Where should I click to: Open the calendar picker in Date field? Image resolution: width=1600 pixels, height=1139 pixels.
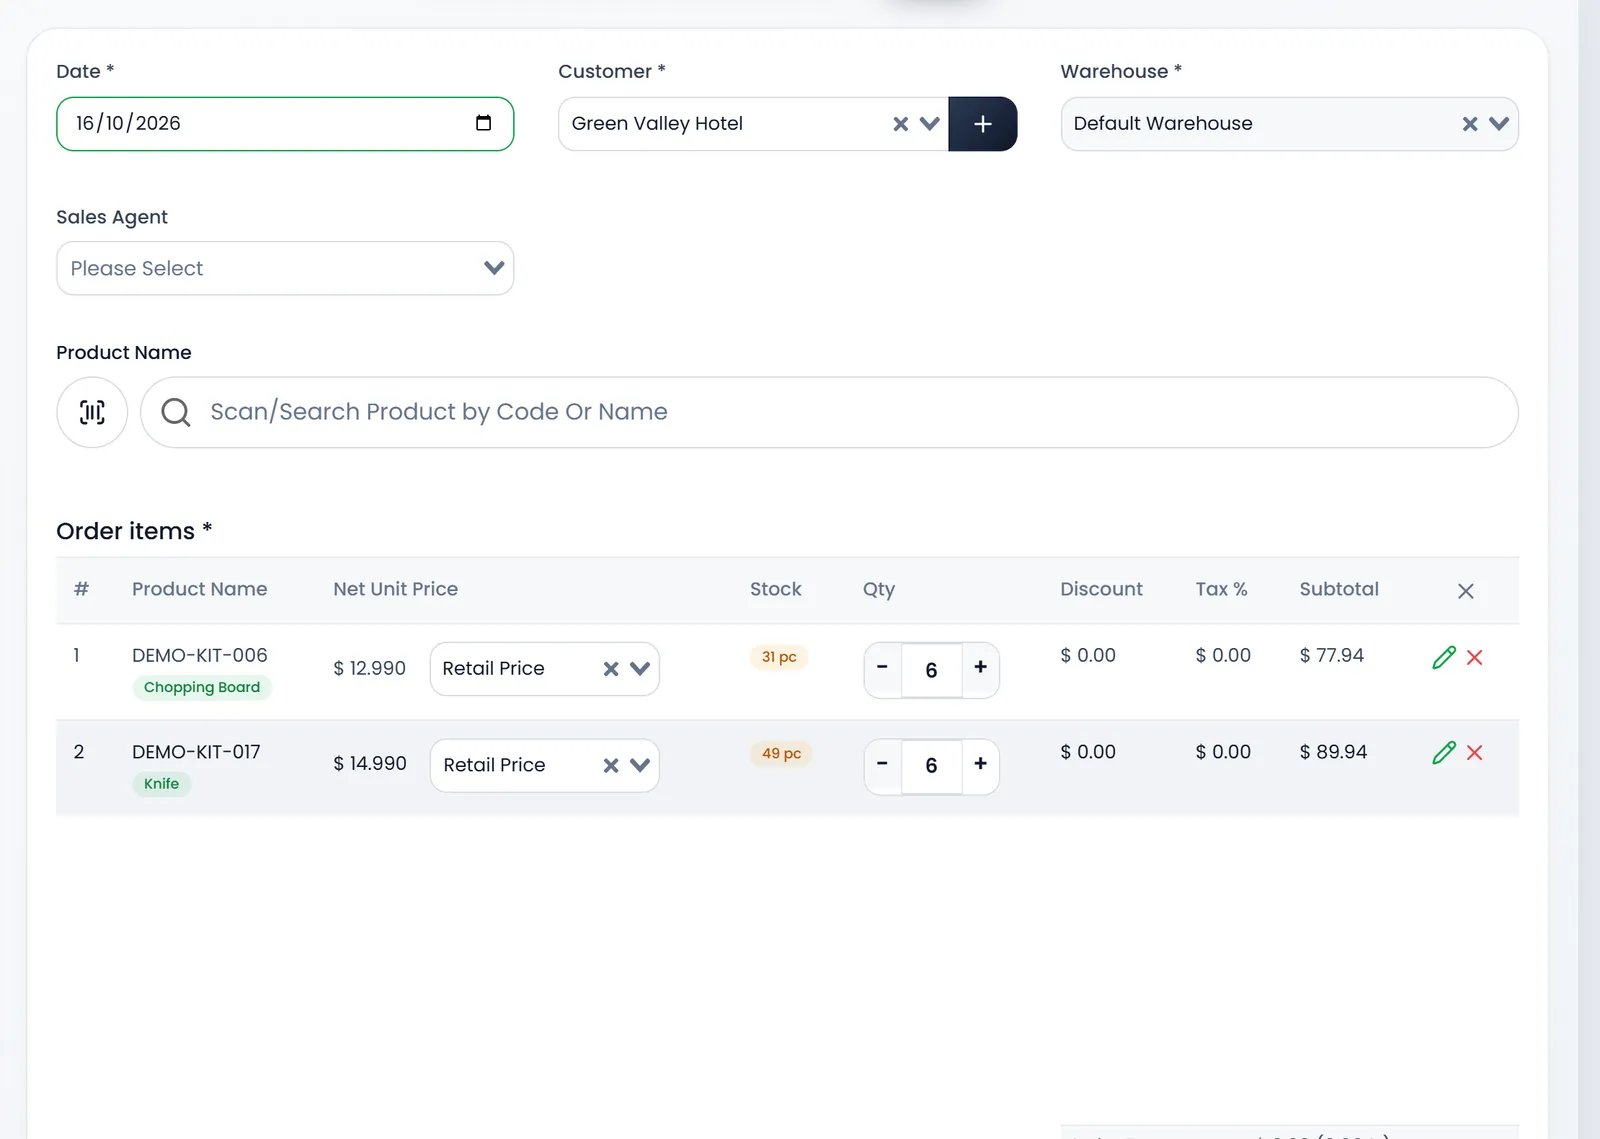483,123
